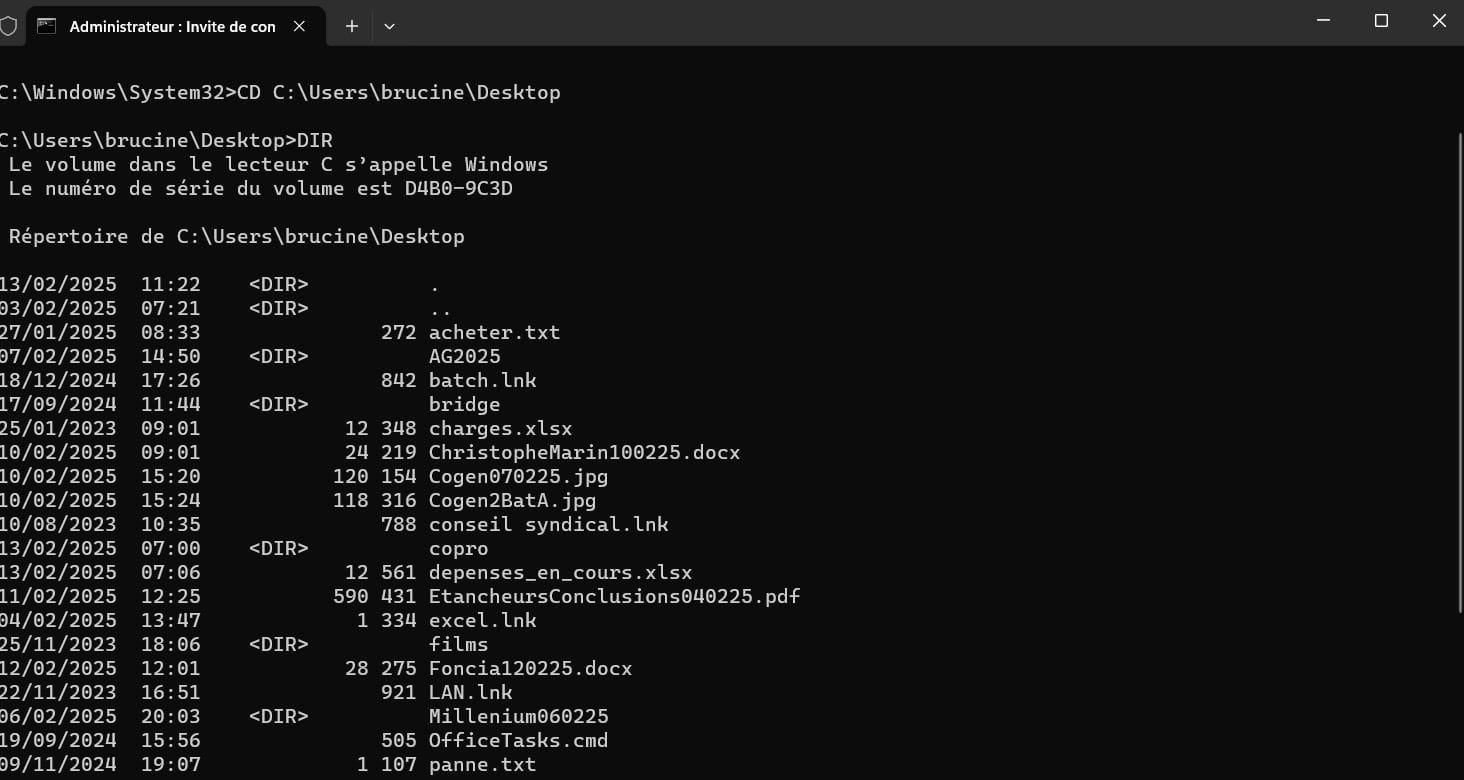This screenshot has height=780, width=1464.
Task: Minimize the terminal window
Action: click(1324, 21)
